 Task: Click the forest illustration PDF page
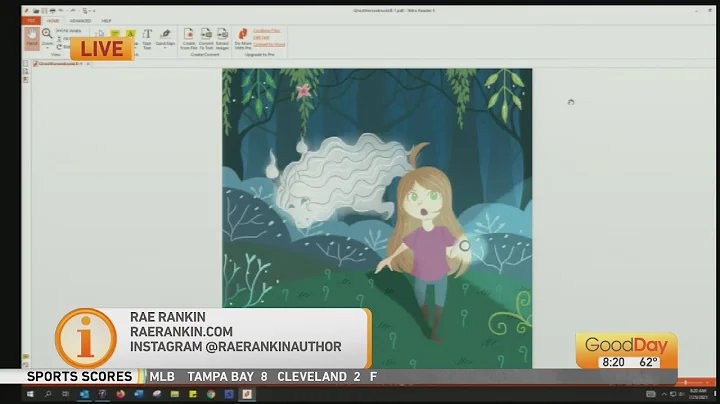pyautogui.click(x=377, y=219)
